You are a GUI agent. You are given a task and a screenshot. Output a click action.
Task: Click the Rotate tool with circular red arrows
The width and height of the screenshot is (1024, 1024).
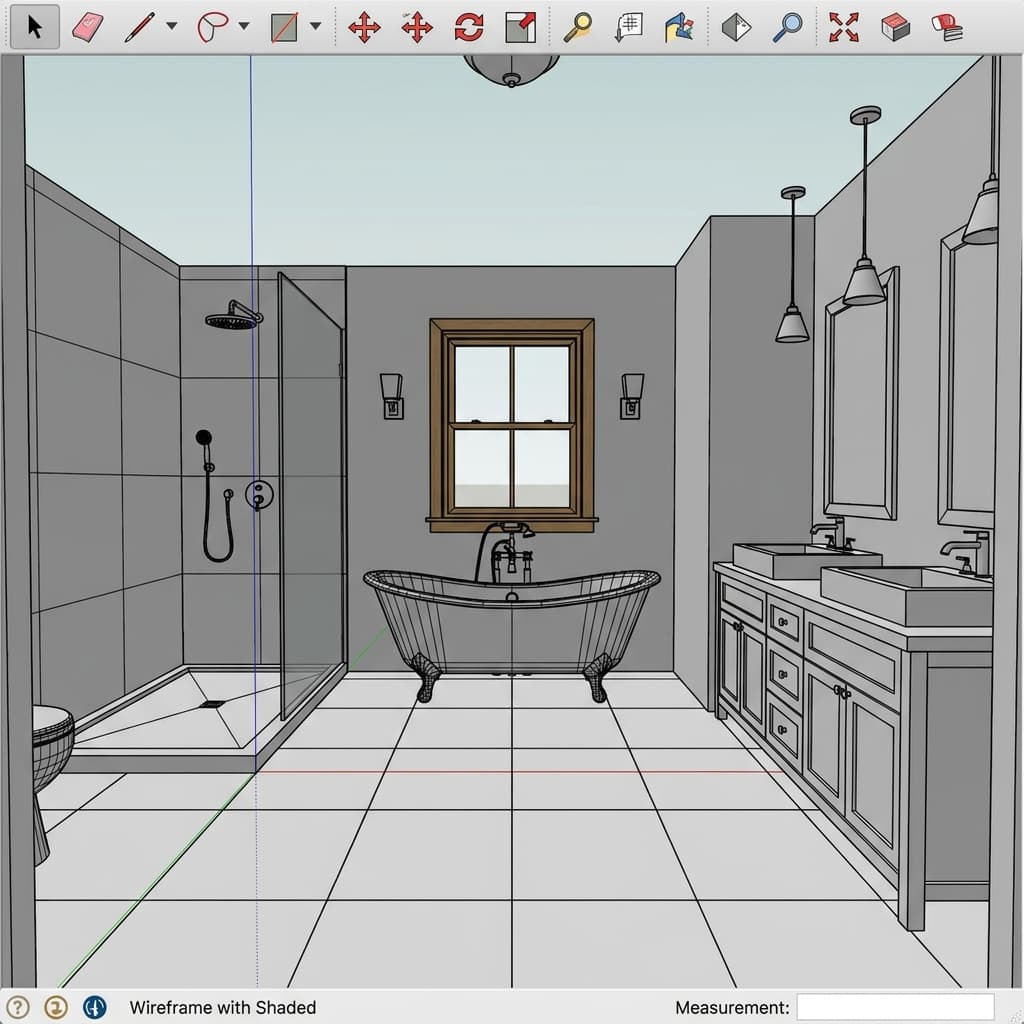468,27
